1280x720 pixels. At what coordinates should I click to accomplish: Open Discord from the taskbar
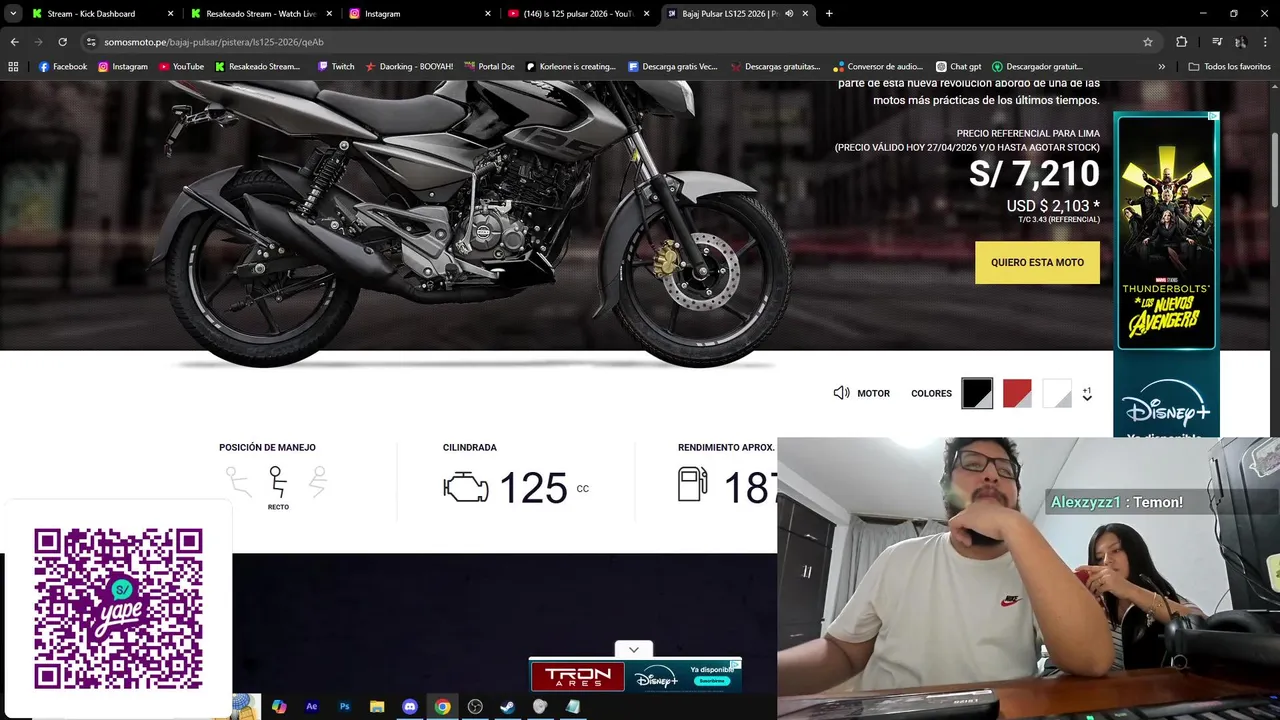[410, 706]
